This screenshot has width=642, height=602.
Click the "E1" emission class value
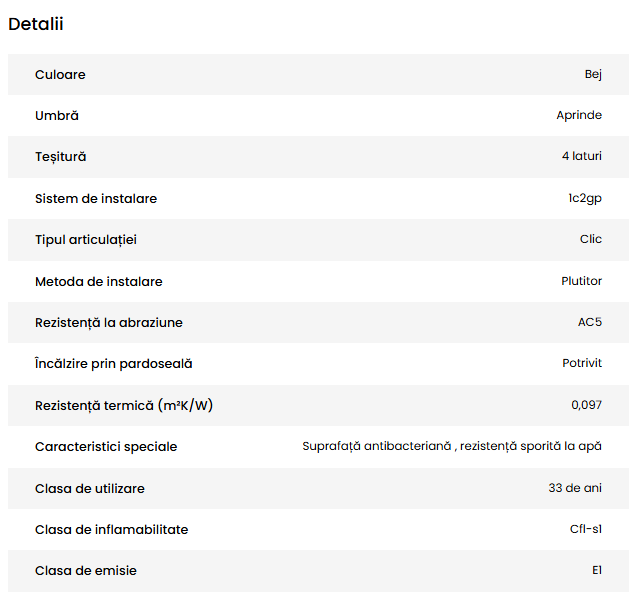coord(596,570)
